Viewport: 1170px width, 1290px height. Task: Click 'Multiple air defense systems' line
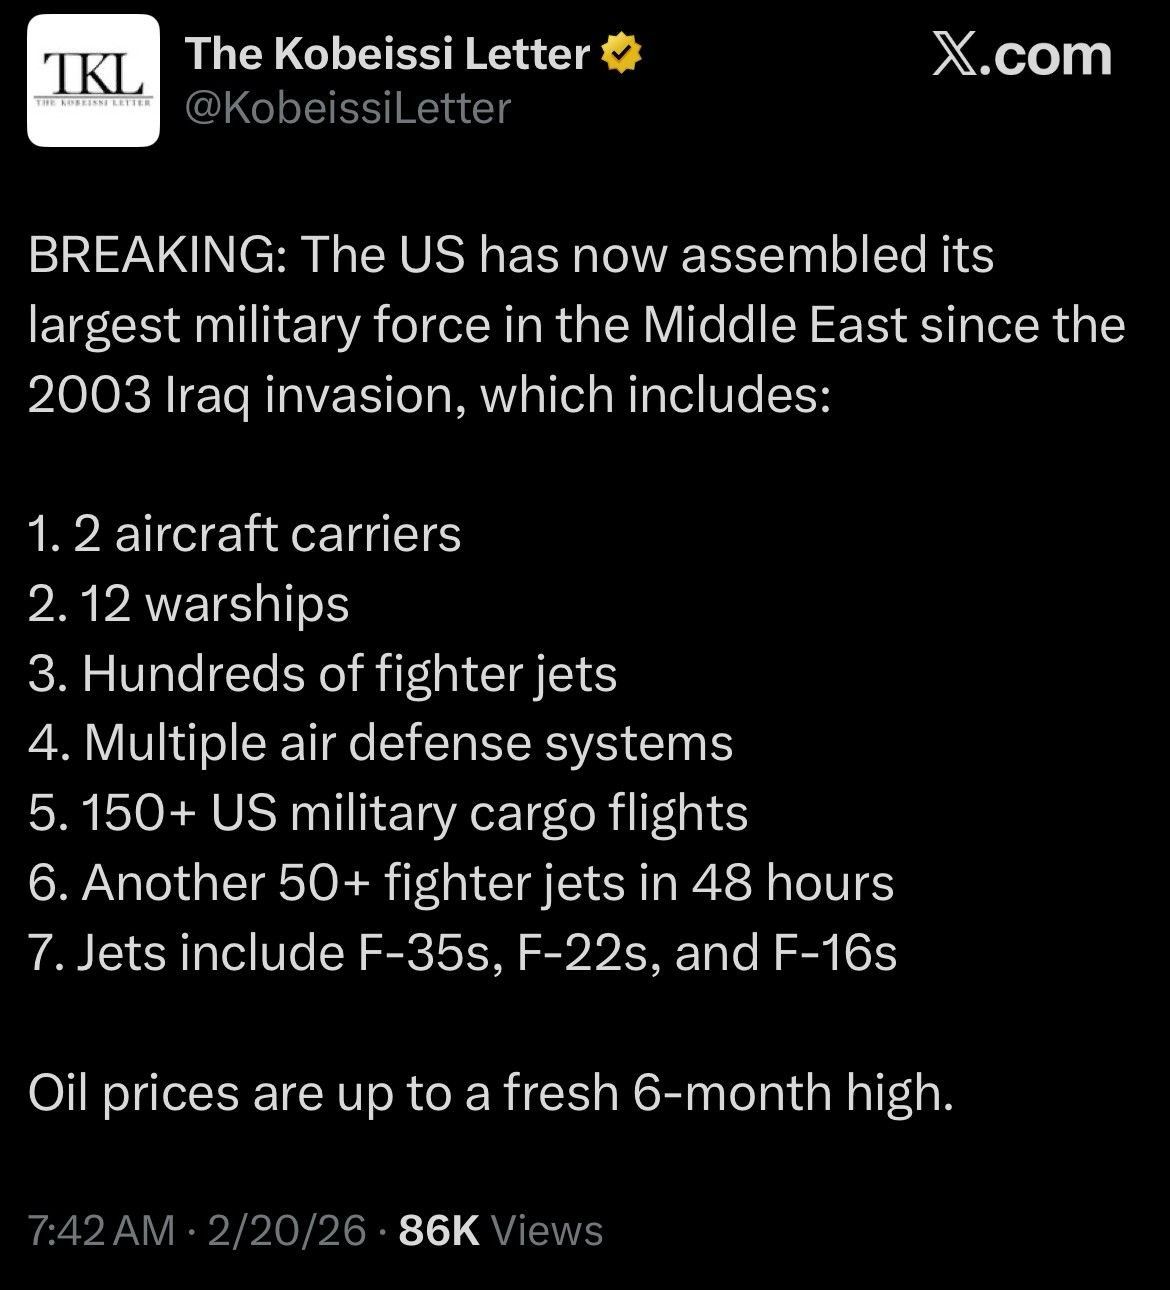click(x=380, y=744)
